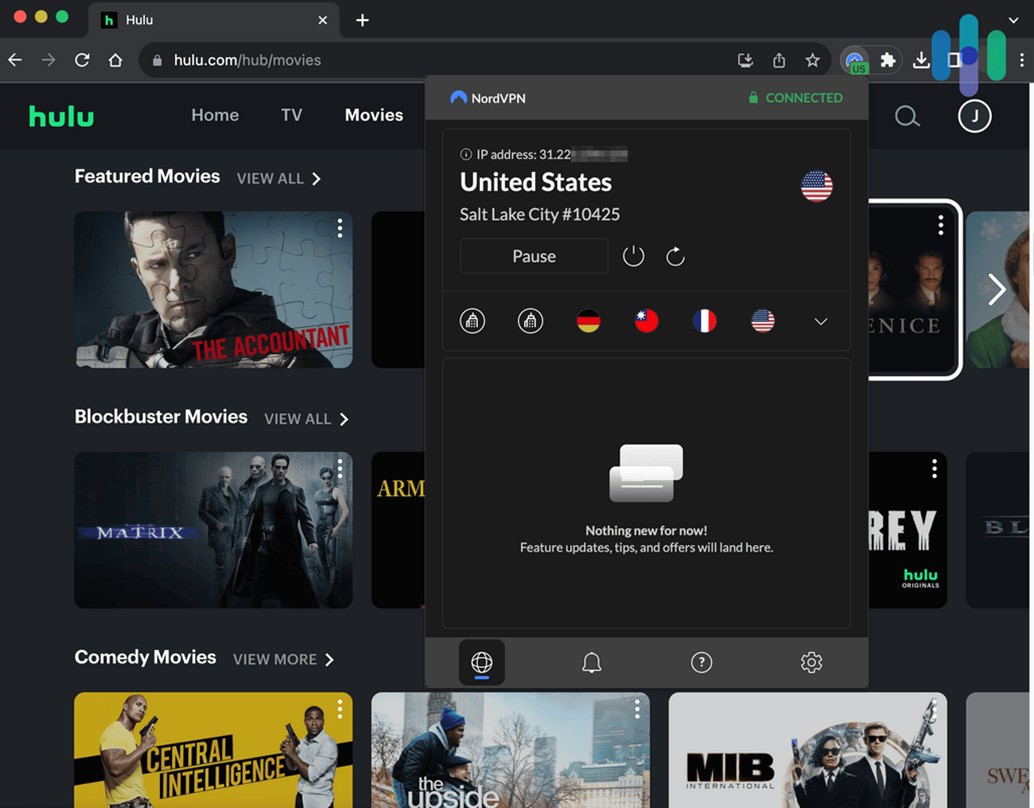1034x808 pixels.
Task: Click the install app icon in address bar
Action: (x=745, y=61)
